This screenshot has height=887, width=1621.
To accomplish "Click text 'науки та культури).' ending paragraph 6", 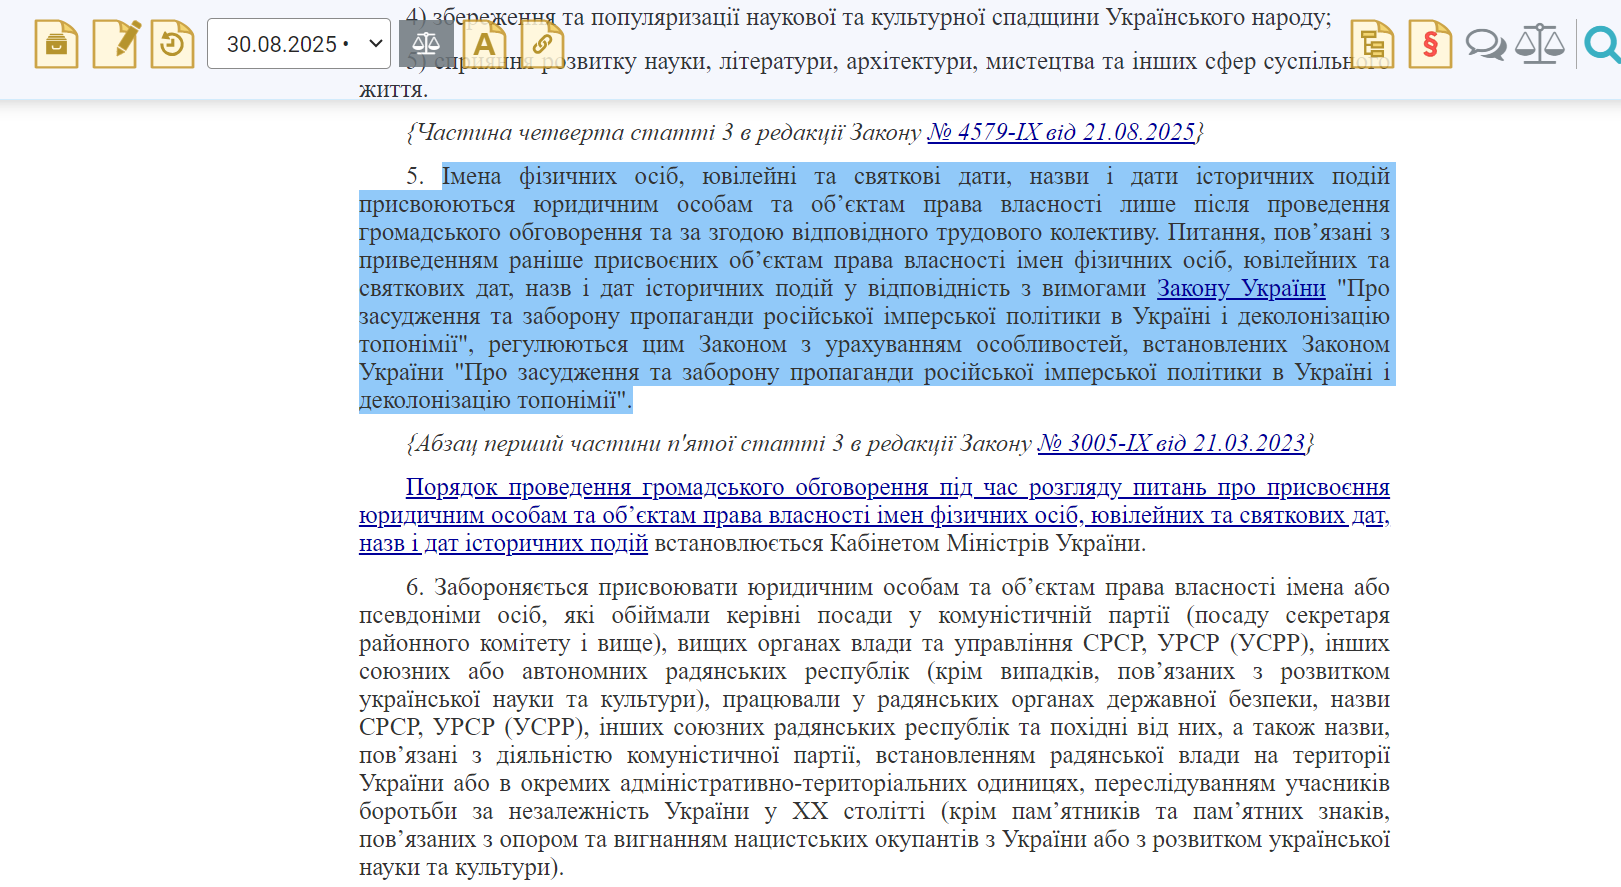I will pyautogui.click(x=461, y=867).
